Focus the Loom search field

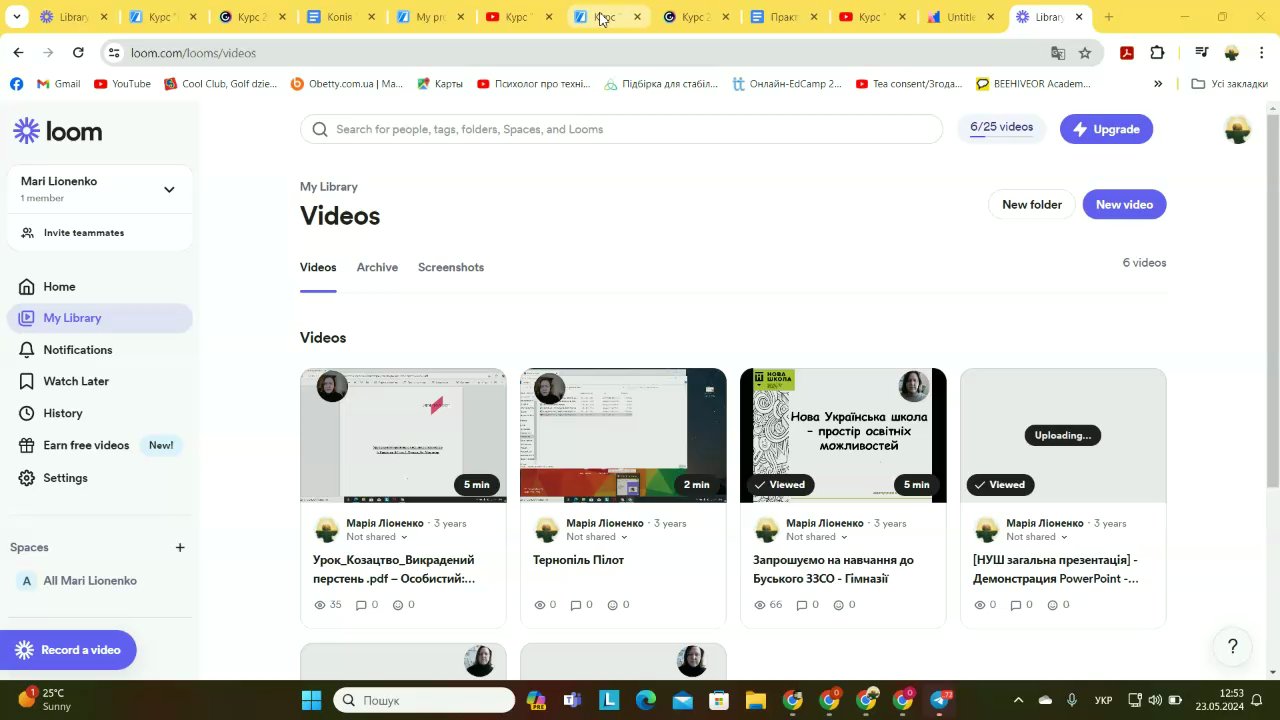pyautogui.click(x=621, y=129)
